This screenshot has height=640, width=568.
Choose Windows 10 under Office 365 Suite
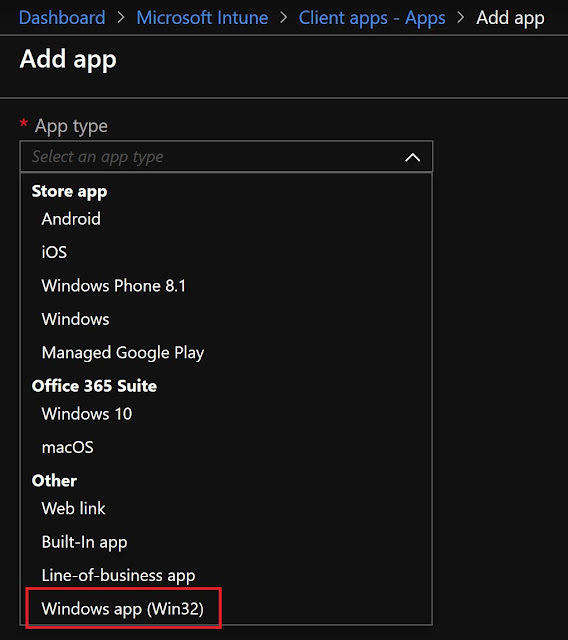click(87, 414)
